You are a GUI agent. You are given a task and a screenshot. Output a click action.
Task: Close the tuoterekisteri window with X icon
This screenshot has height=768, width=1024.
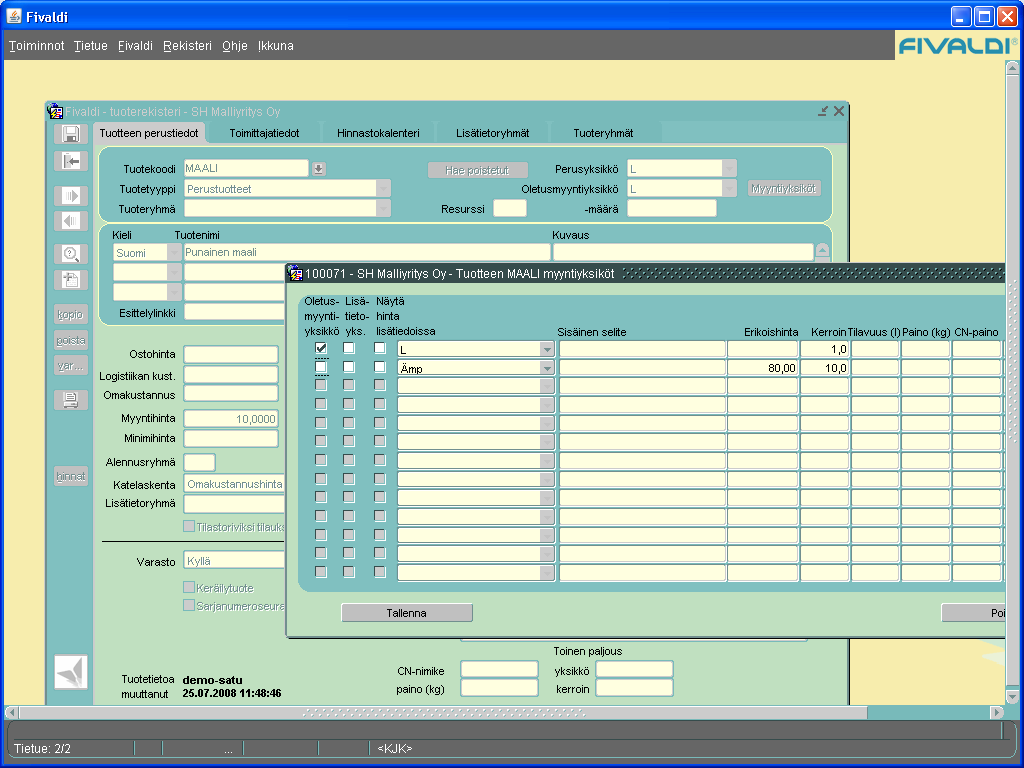tap(839, 111)
